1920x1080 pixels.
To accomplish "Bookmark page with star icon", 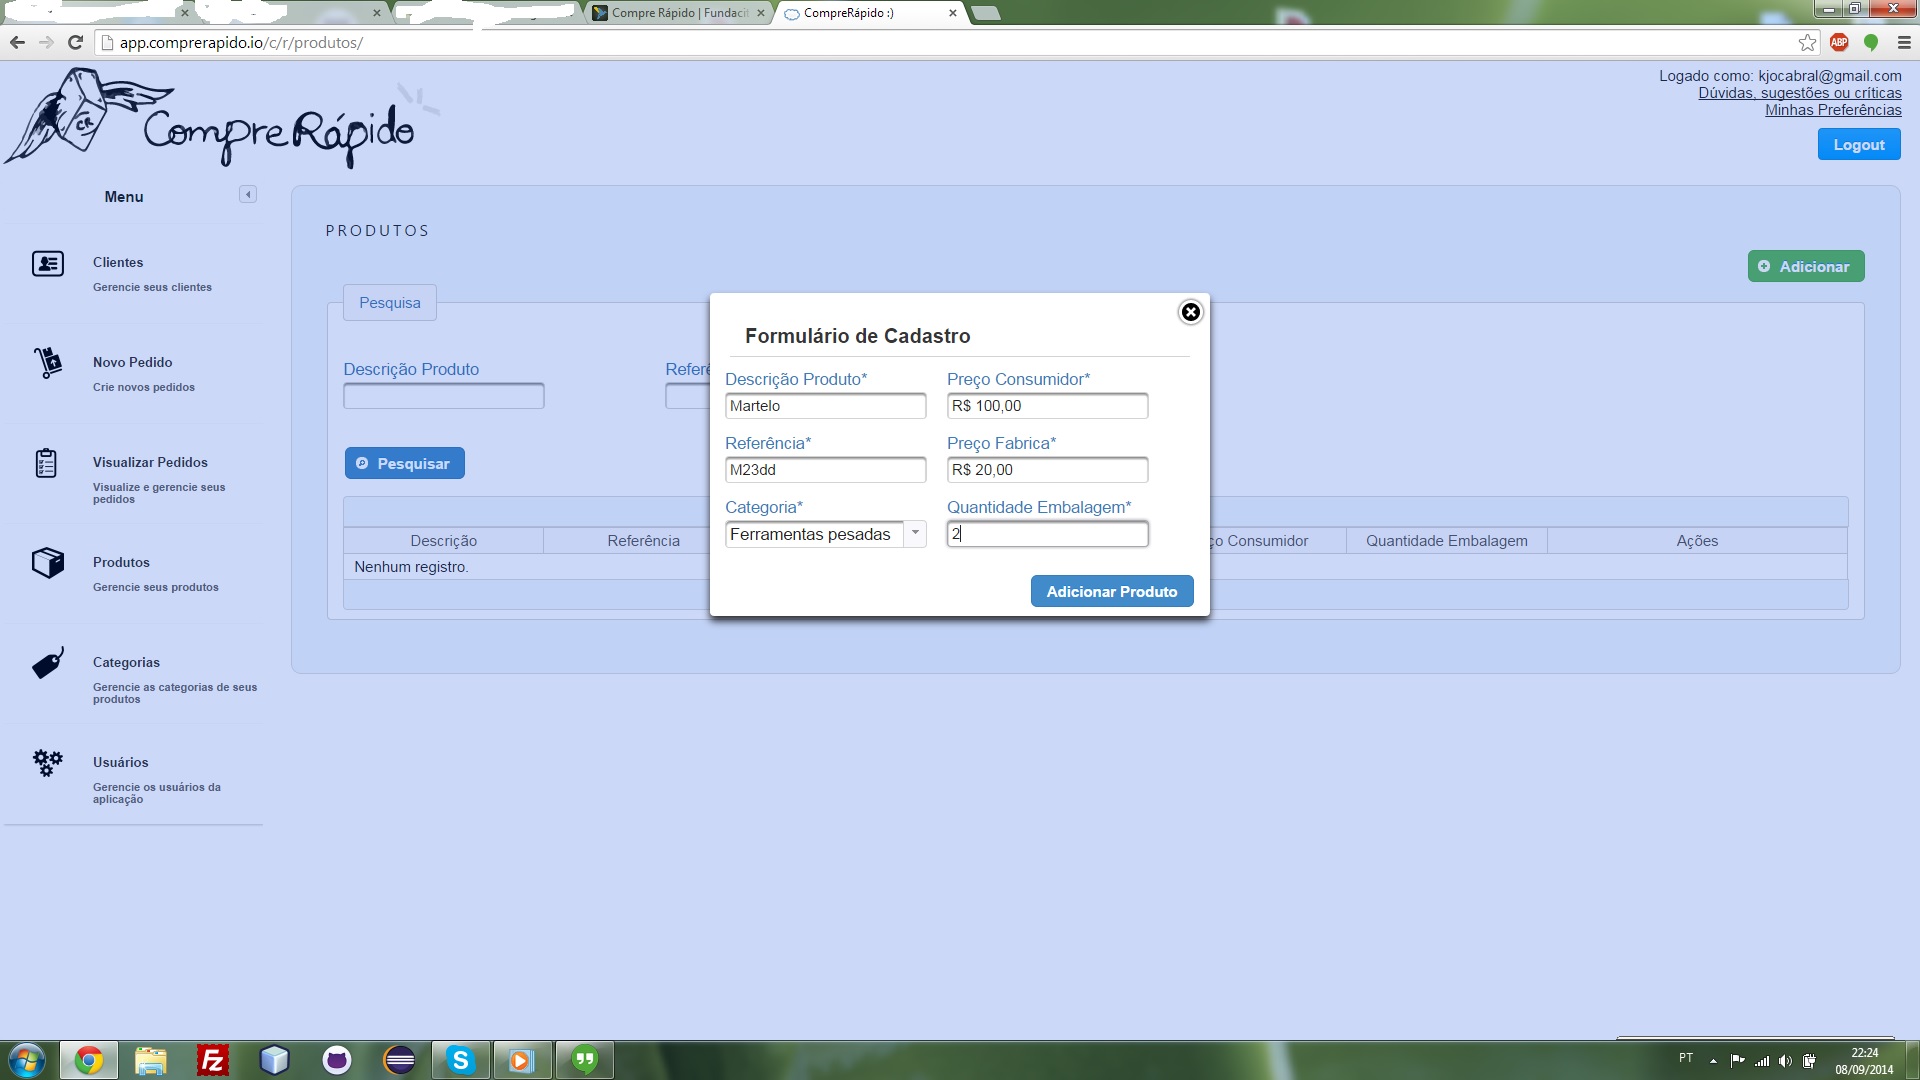I will [x=1807, y=42].
